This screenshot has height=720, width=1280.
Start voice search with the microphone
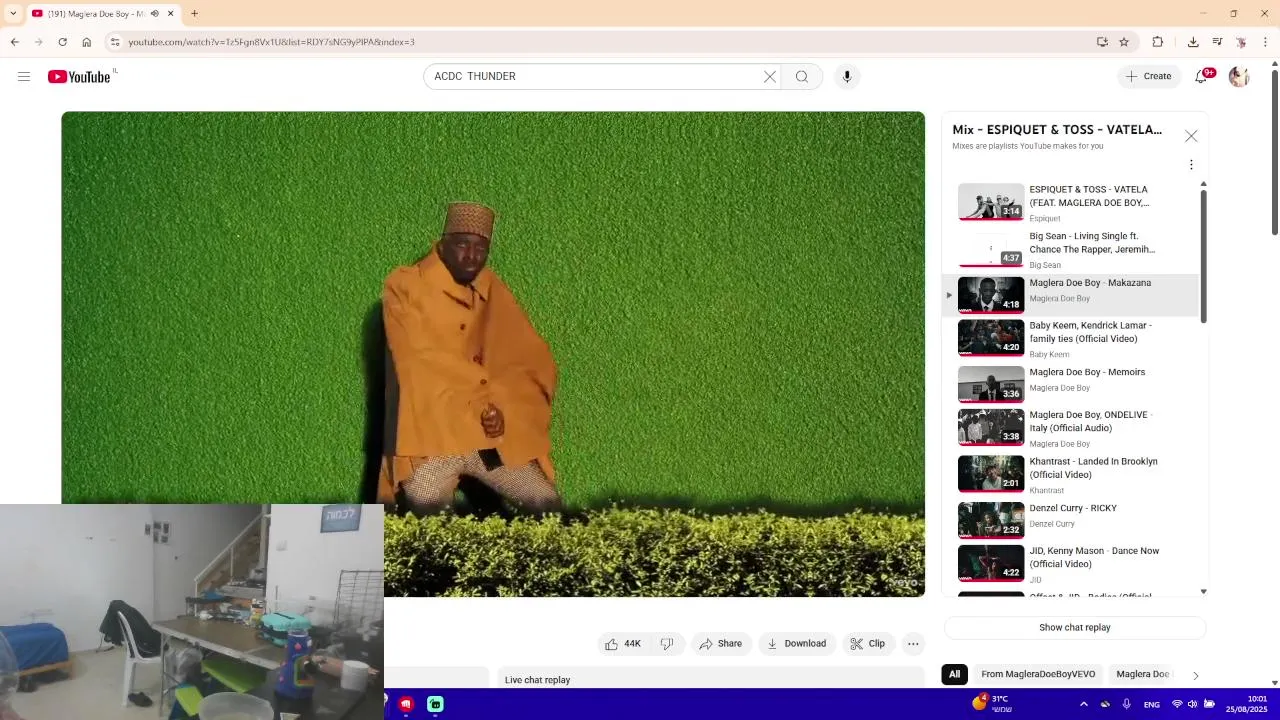click(x=847, y=76)
